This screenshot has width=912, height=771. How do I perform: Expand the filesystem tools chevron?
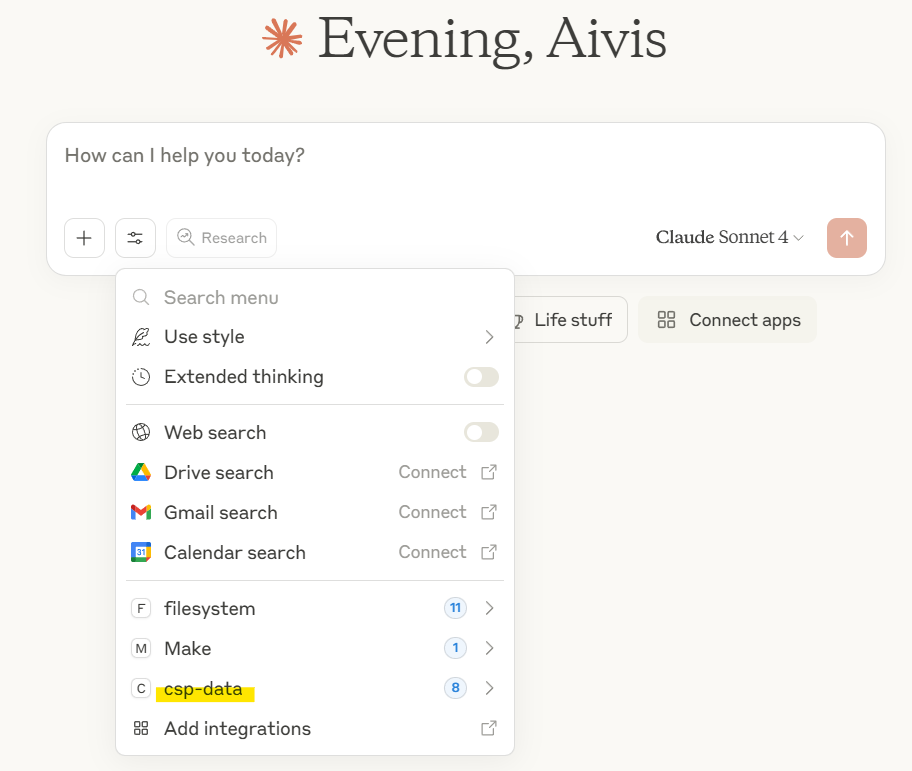point(489,608)
